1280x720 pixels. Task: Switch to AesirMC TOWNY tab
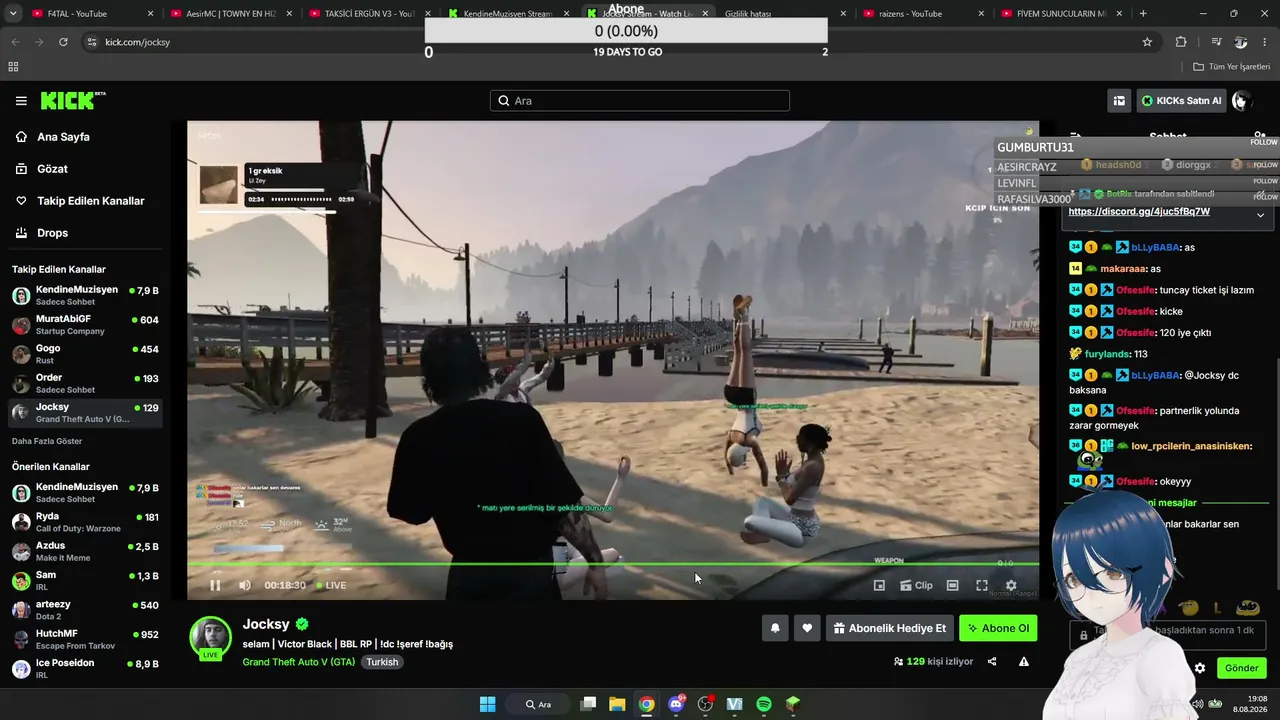pyautogui.click(x=229, y=14)
